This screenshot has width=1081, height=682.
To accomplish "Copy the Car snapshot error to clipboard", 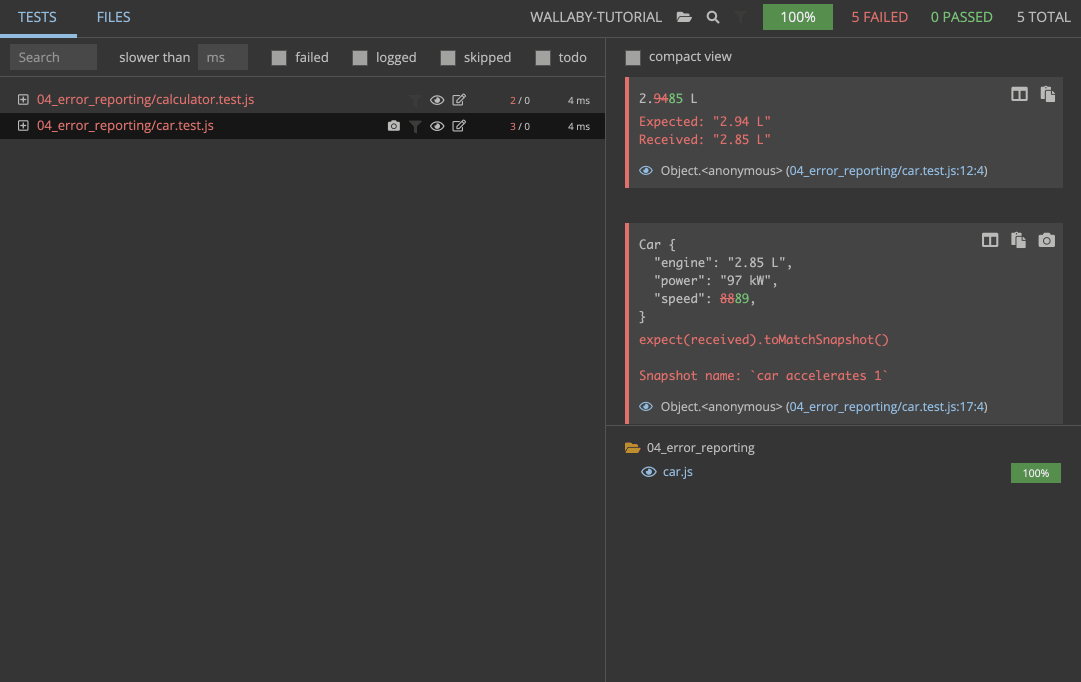I will point(1018,240).
